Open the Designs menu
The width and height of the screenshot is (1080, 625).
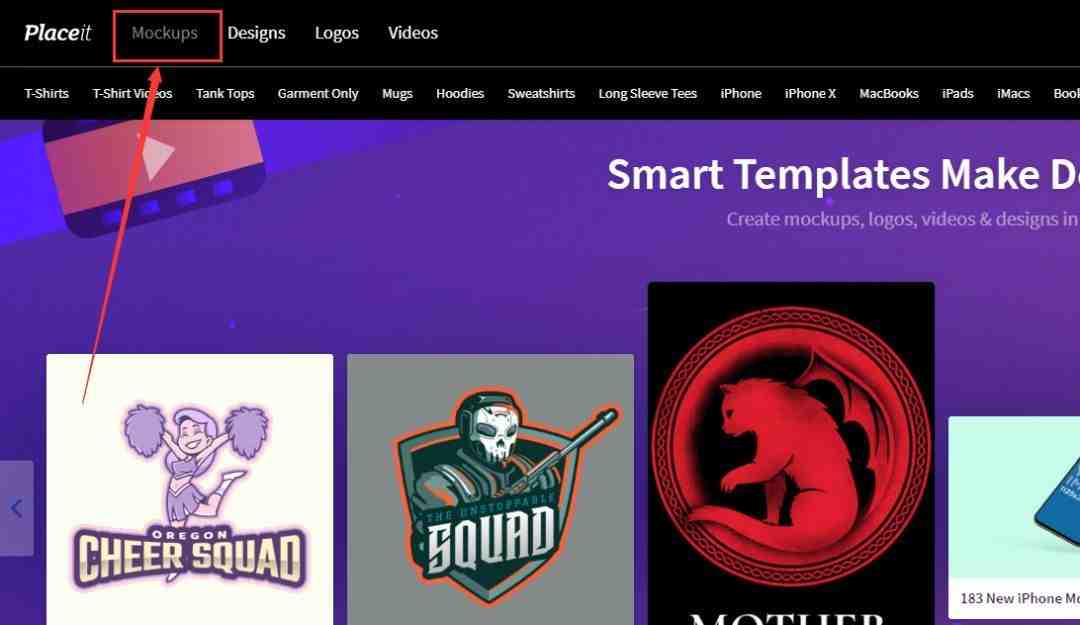pyautogui.click(x=256, y=33)
